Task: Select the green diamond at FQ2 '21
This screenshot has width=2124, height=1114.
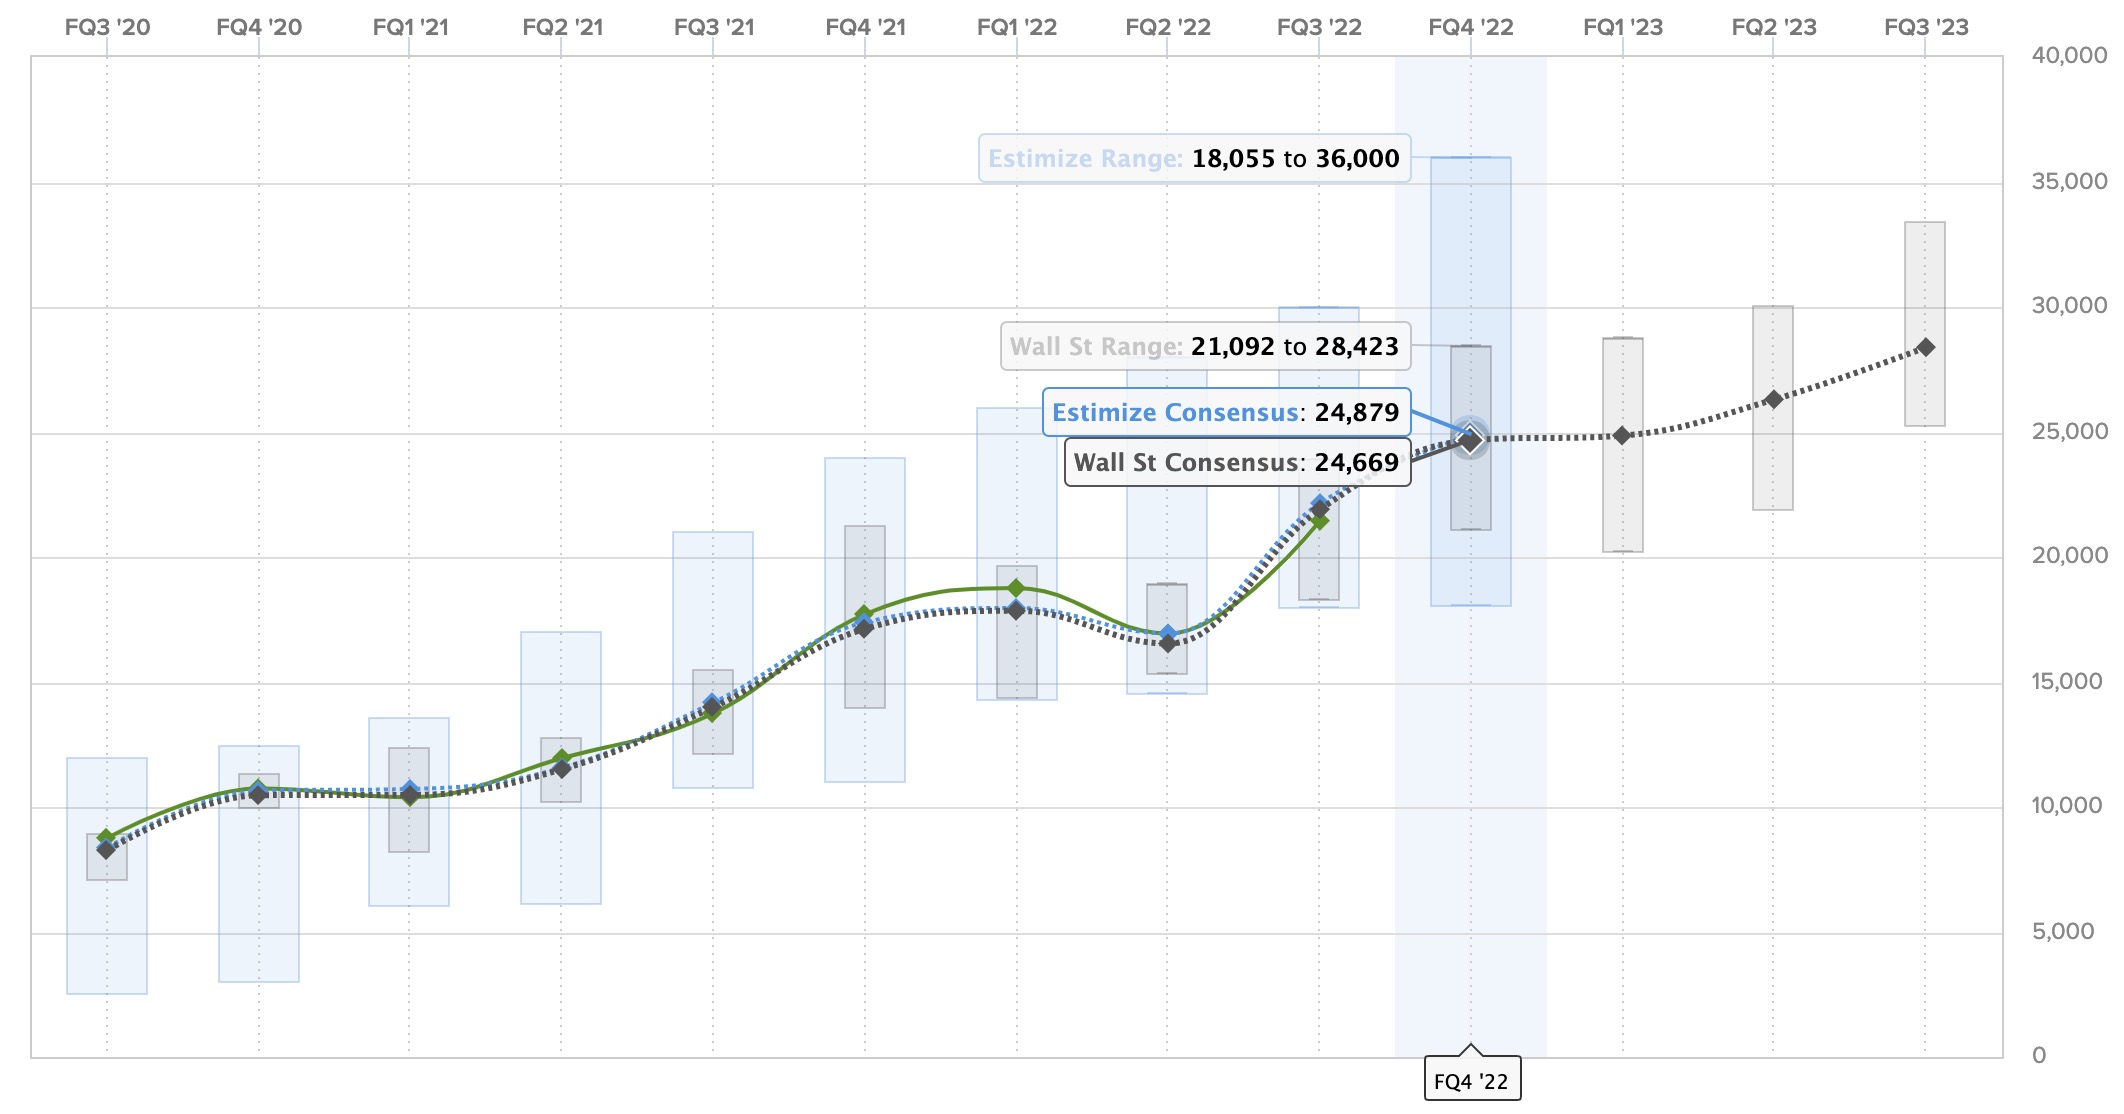Action: click(x=560, y=756)
